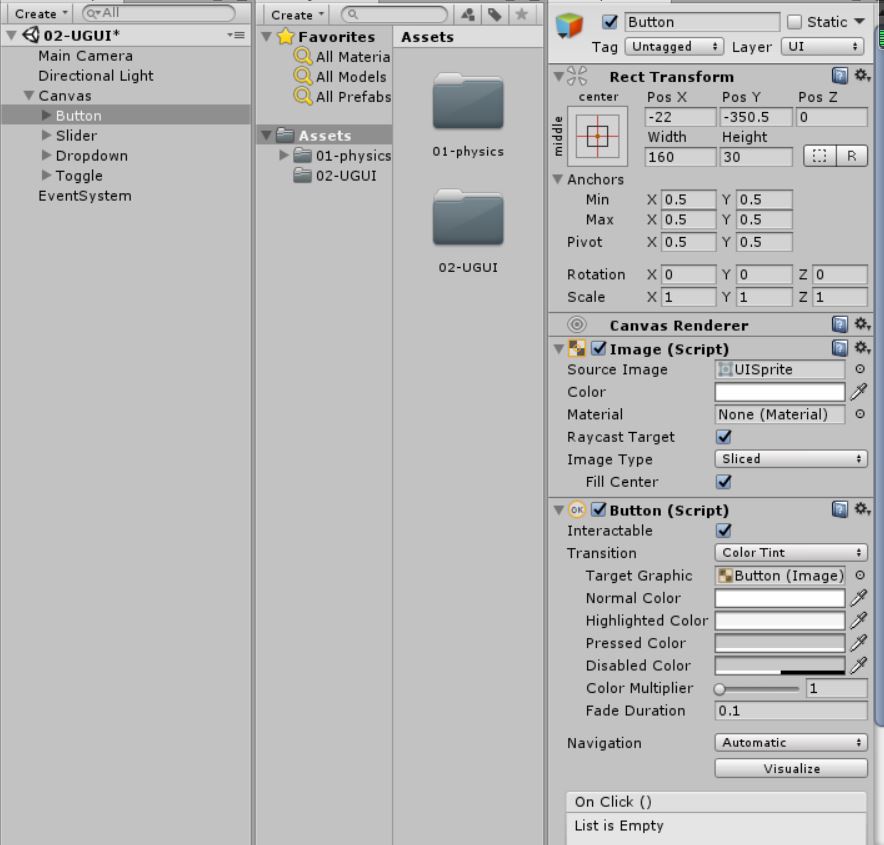Screen dimensions: 884x845
Task: Open Canvas Renderer gear settings menu
Action: click(862, 324)
